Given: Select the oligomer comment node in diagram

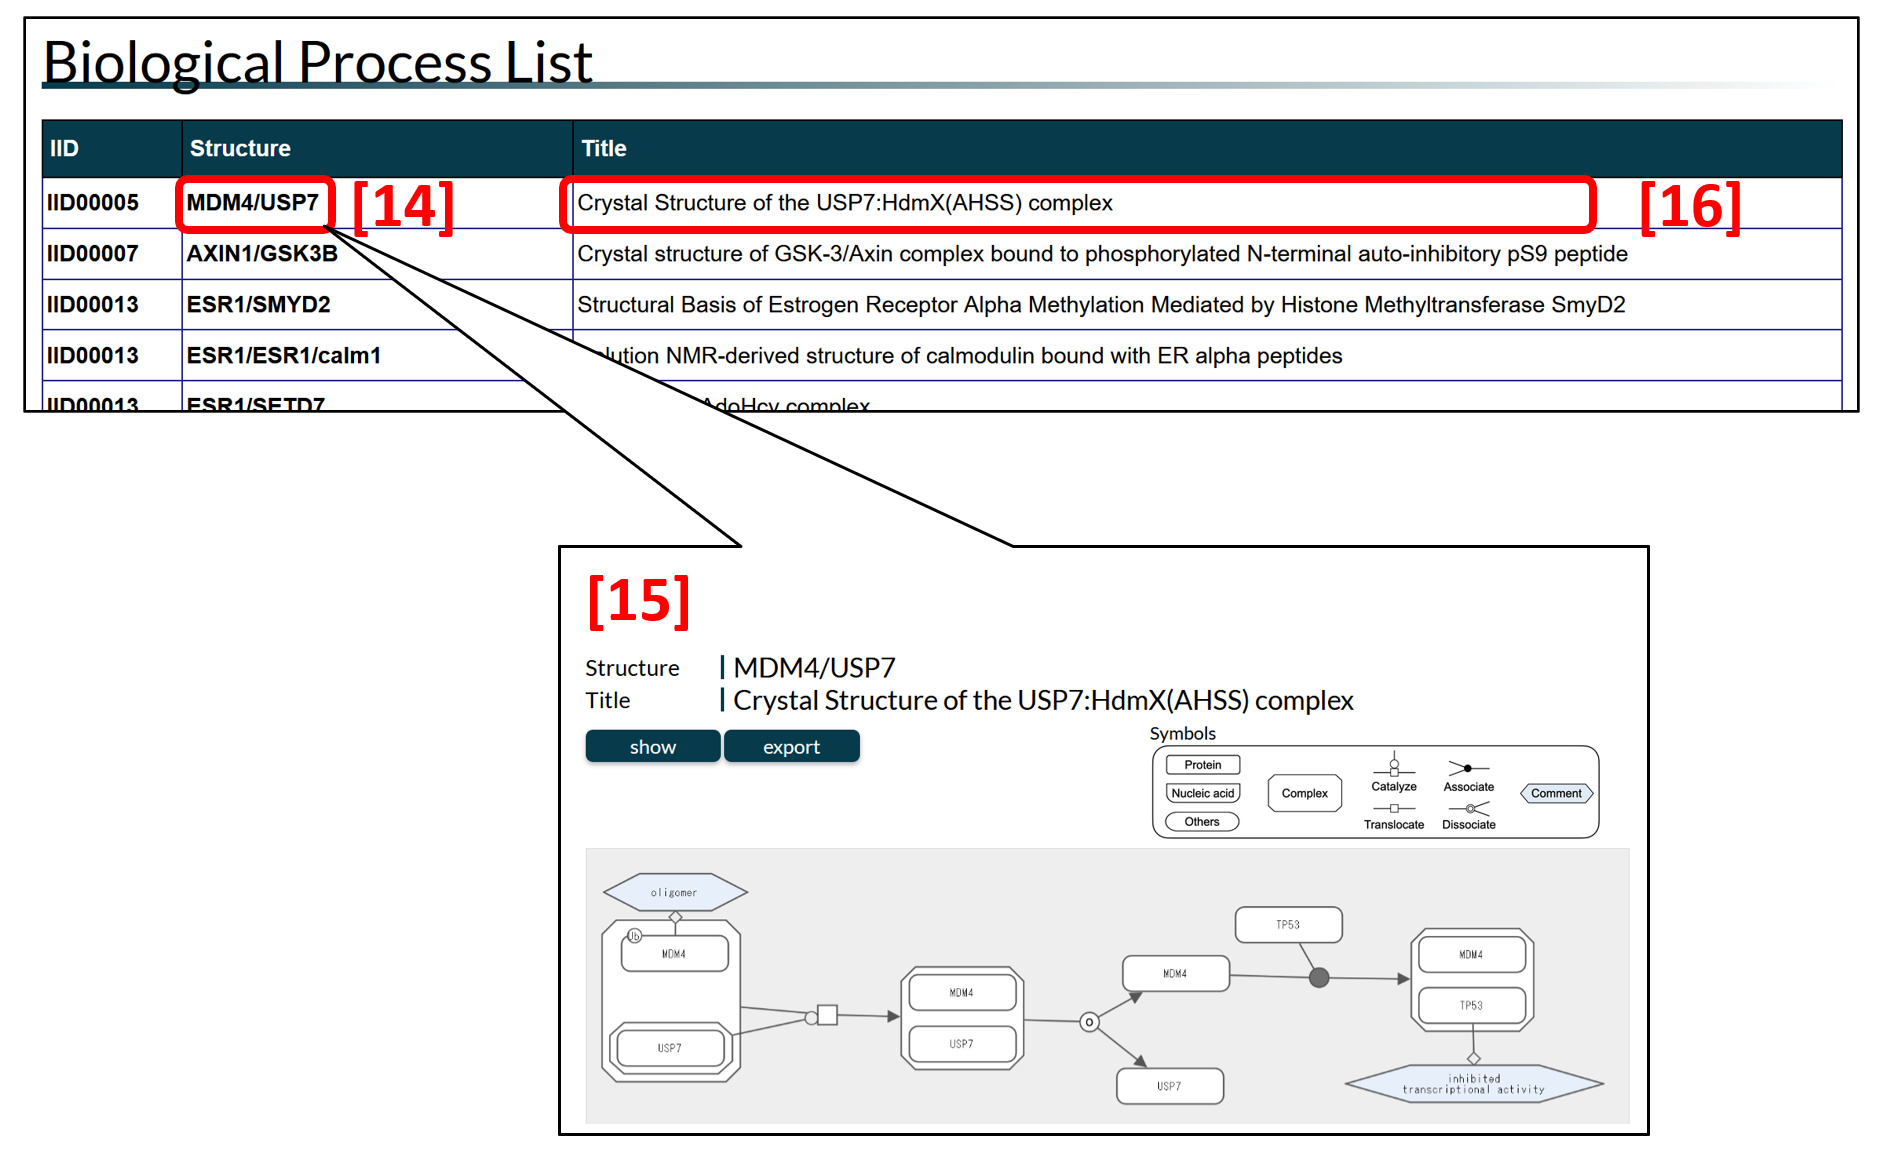Looking at the screenshot, I should (675, 892).
